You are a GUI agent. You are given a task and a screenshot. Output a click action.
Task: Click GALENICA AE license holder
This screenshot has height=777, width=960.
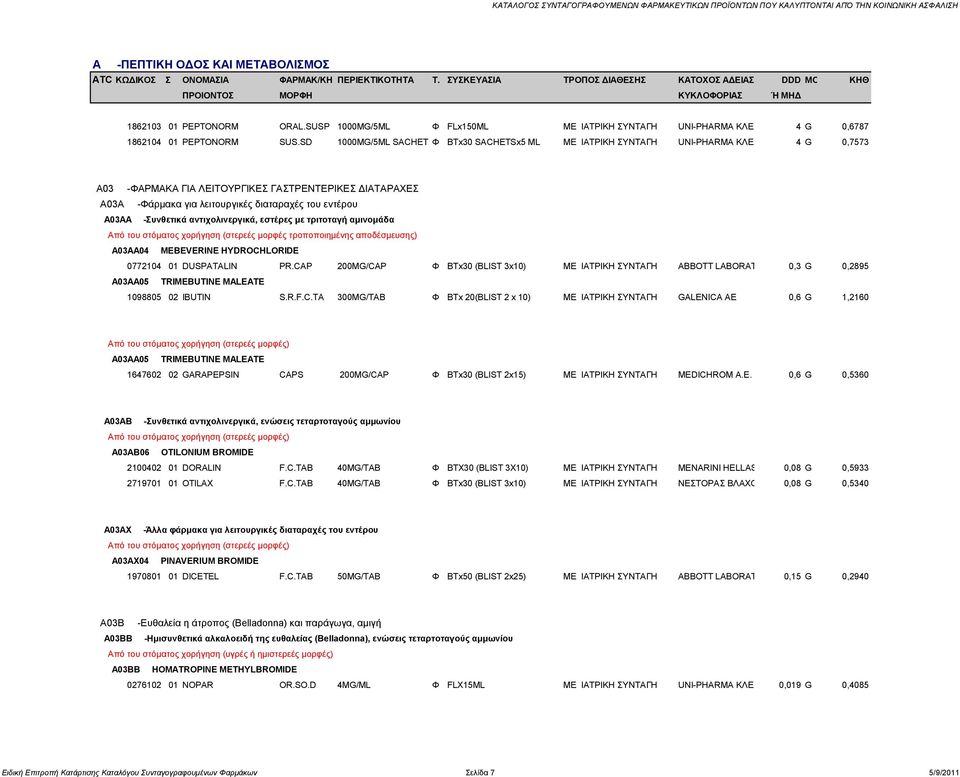[707, 298]
